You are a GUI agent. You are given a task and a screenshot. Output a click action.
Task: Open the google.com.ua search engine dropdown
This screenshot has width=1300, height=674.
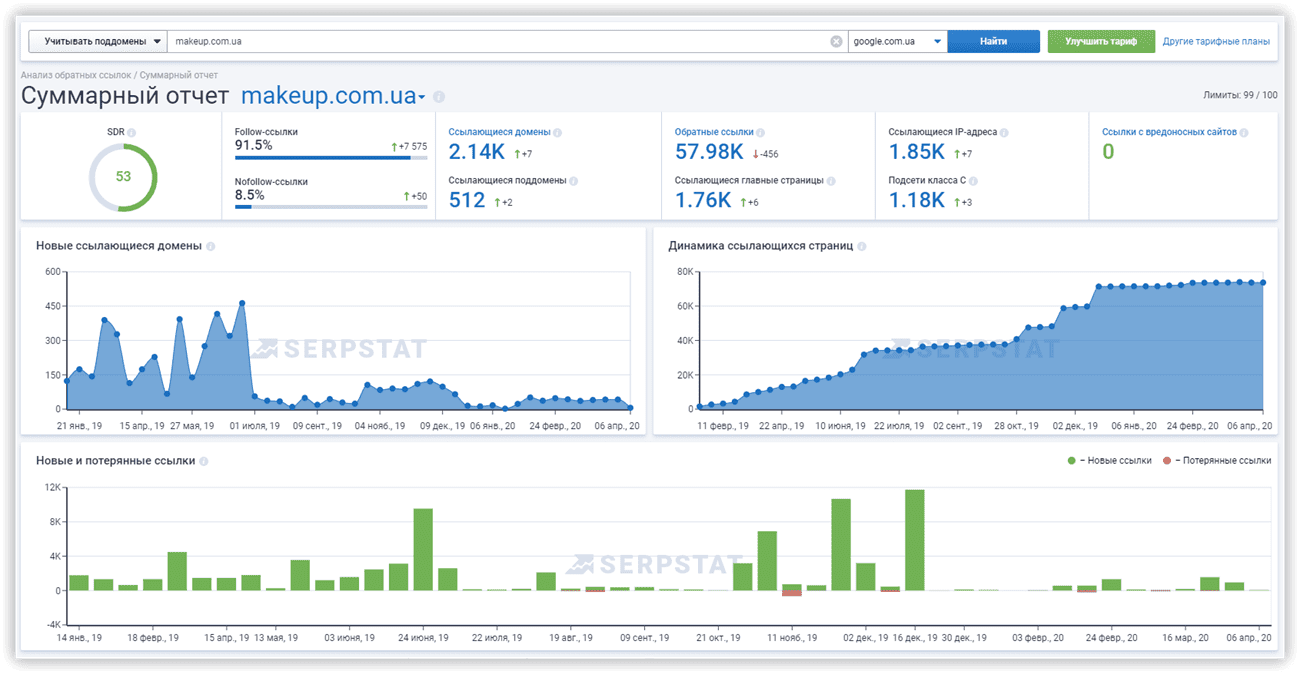click(x=896, y=42)
